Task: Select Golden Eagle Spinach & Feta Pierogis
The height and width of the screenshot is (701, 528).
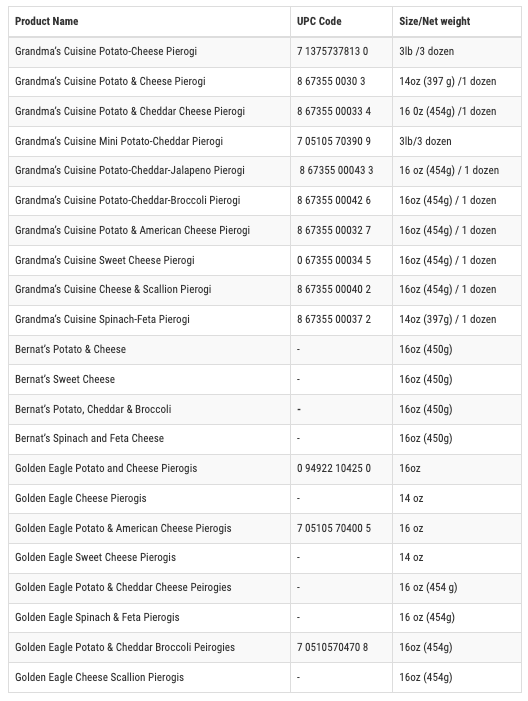Action: pyautogui.click(x=97, y=617)
